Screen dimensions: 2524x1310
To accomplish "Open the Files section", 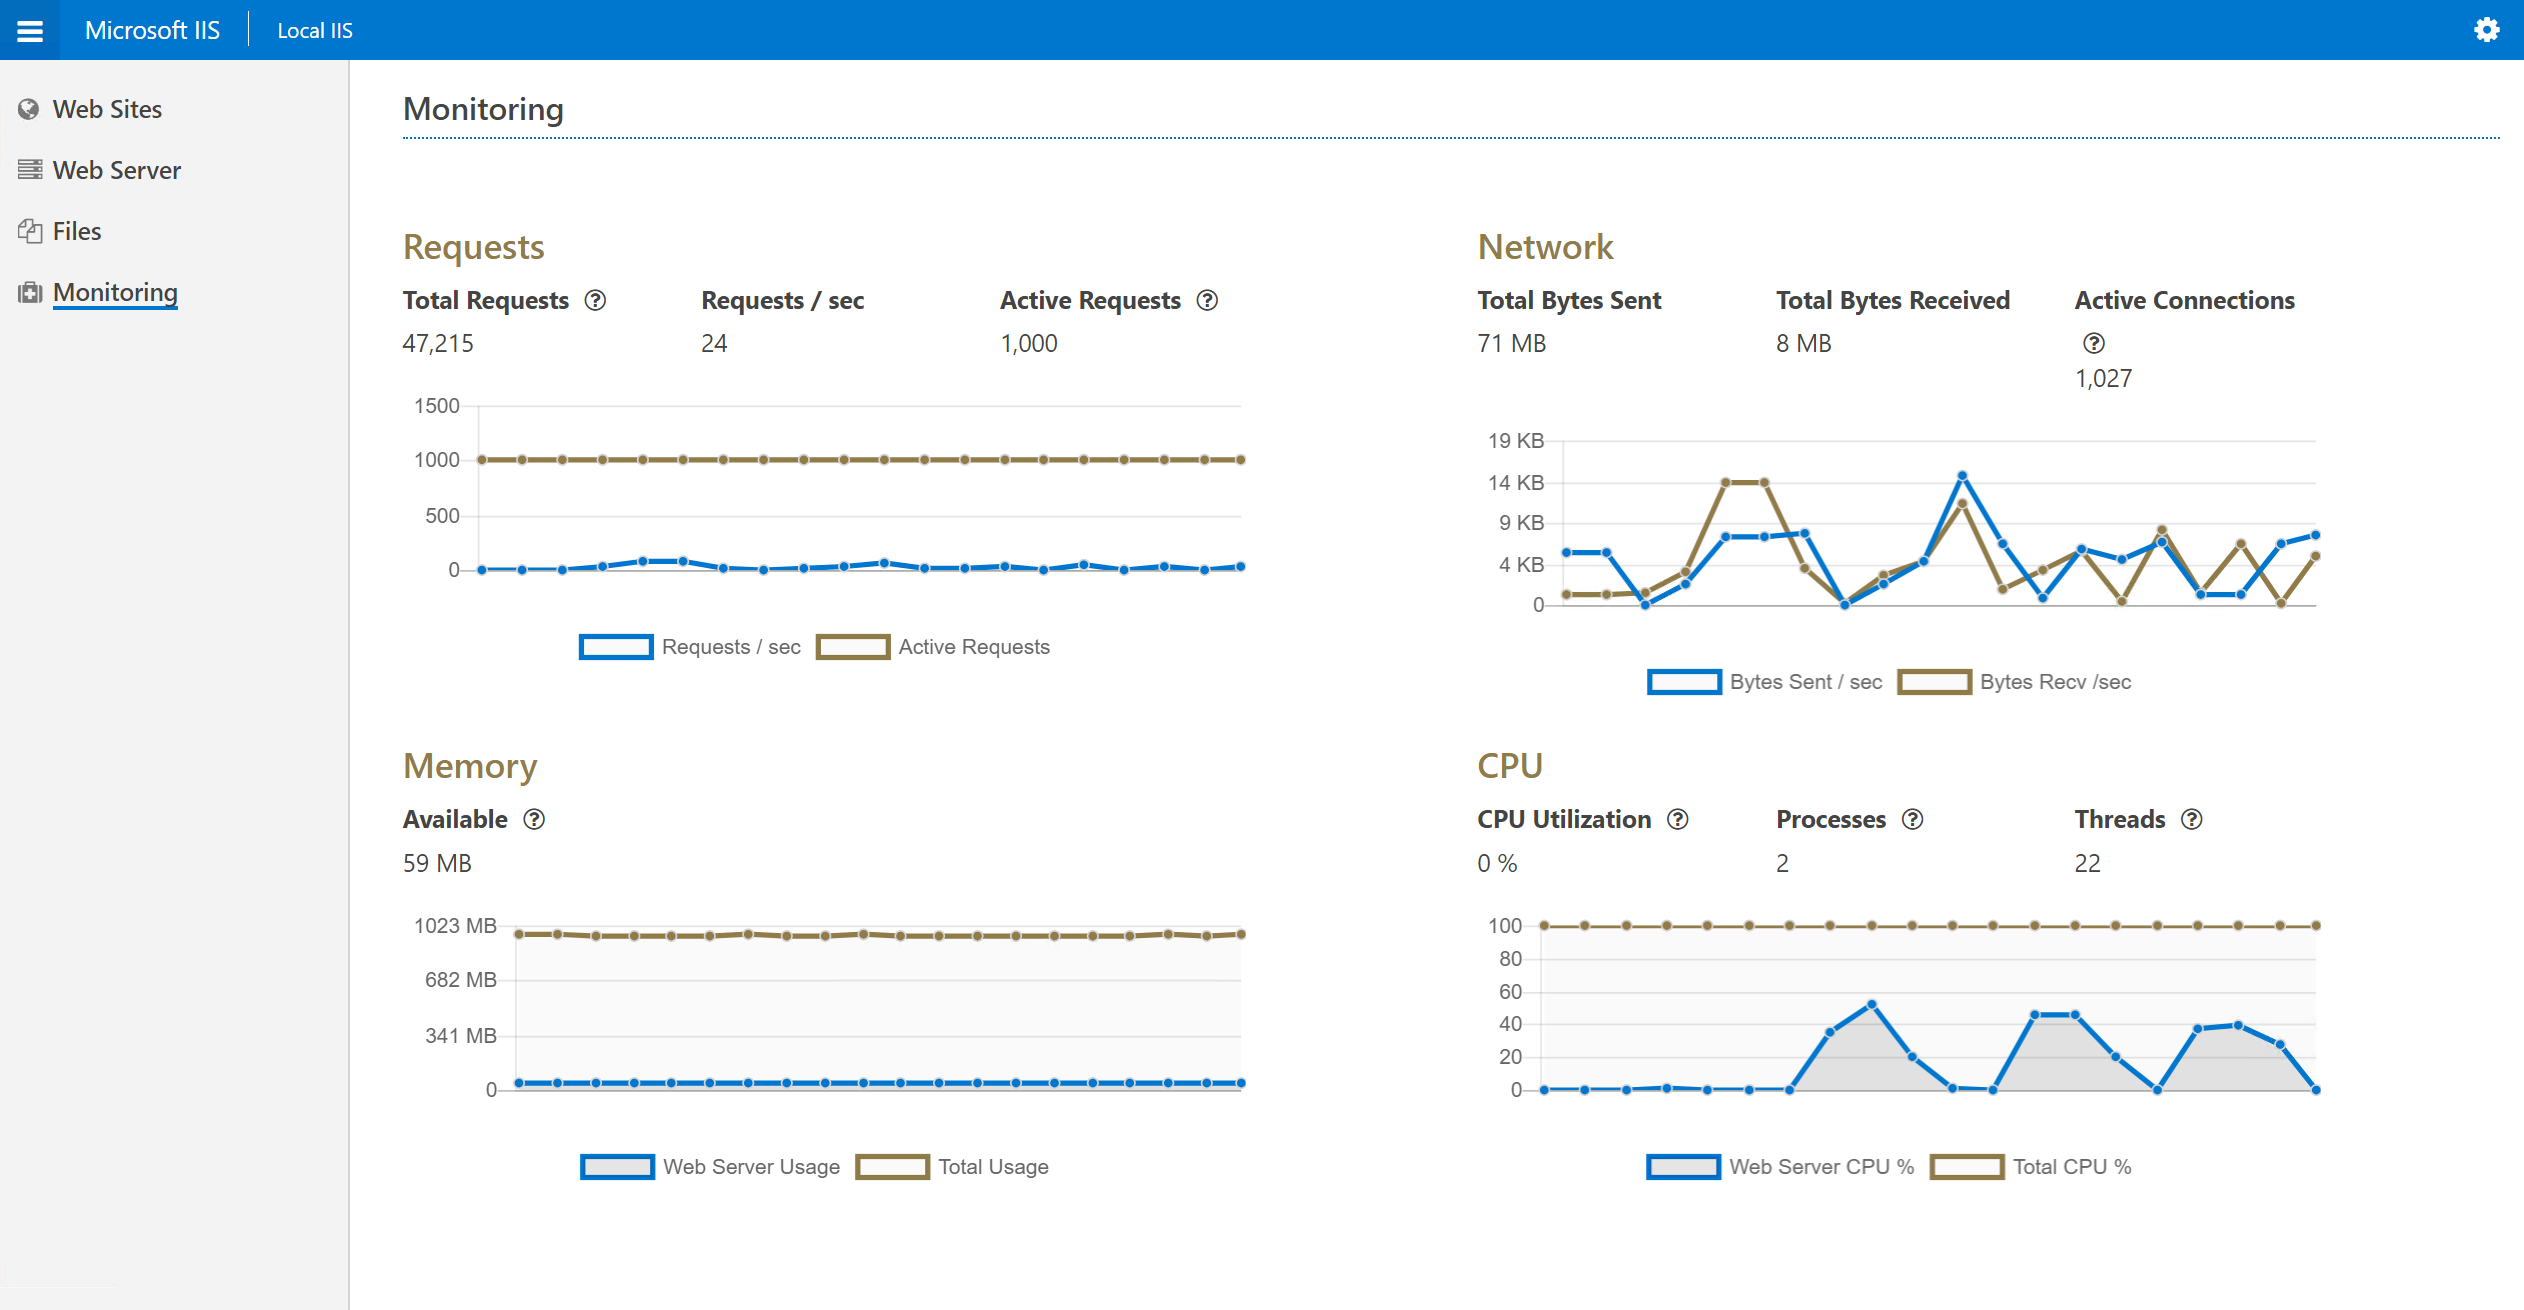I will (76, 230).
